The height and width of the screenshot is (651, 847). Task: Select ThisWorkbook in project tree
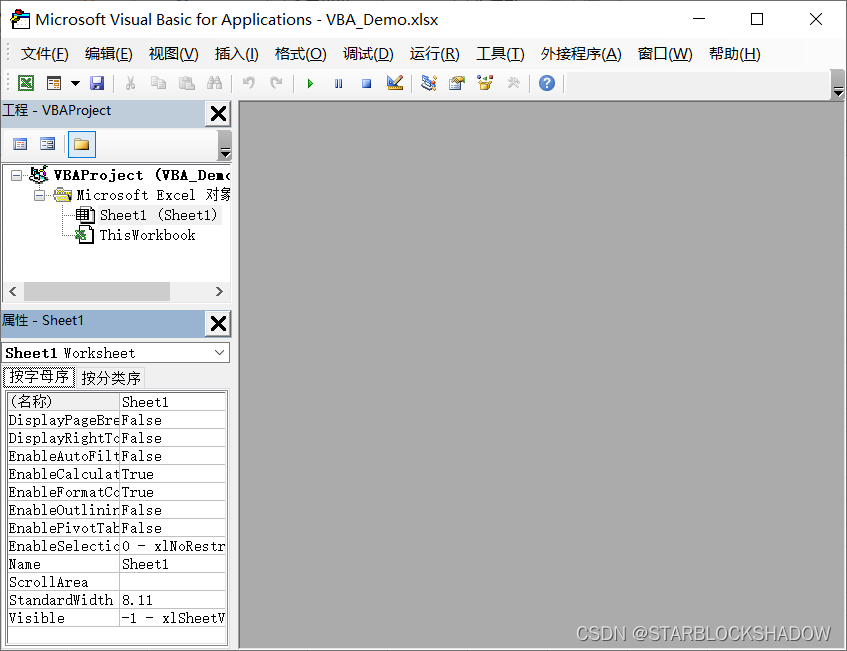pyautogui.click(x=147, y=235)
